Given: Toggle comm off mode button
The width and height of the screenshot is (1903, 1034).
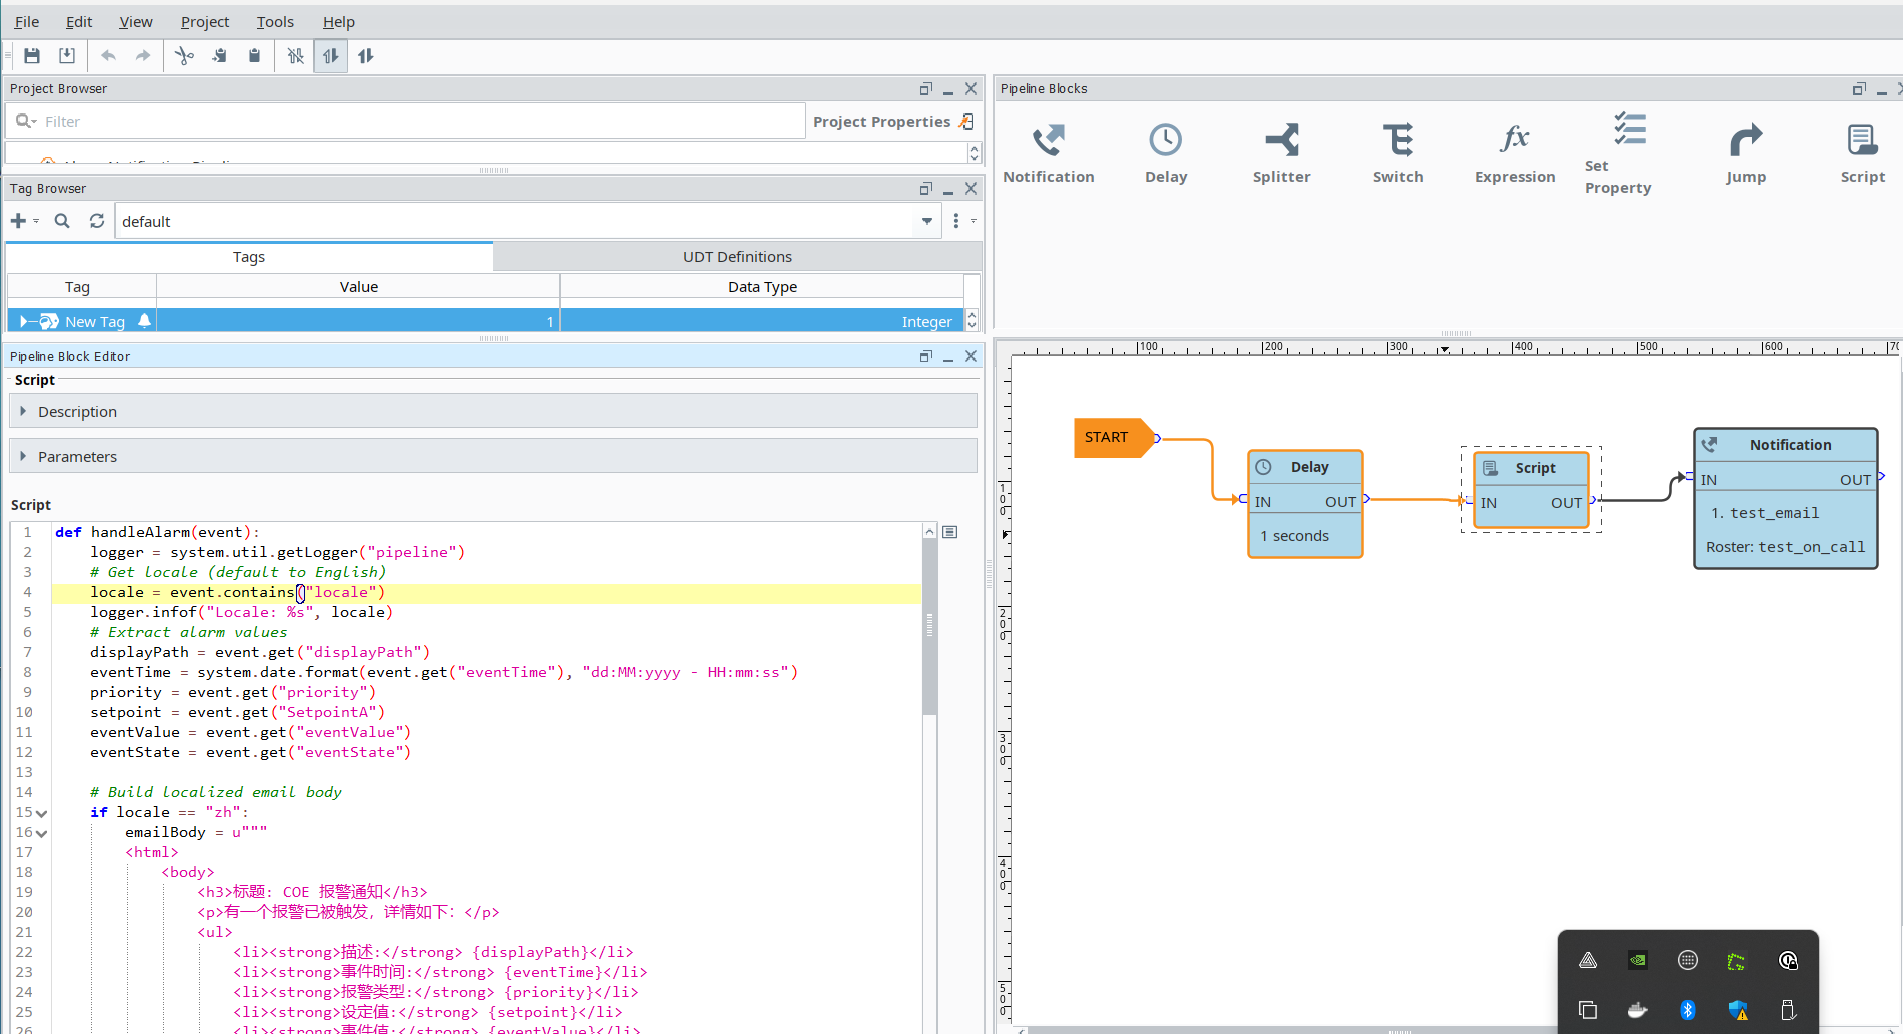Looking at the screenshot, I should point(295,56).
